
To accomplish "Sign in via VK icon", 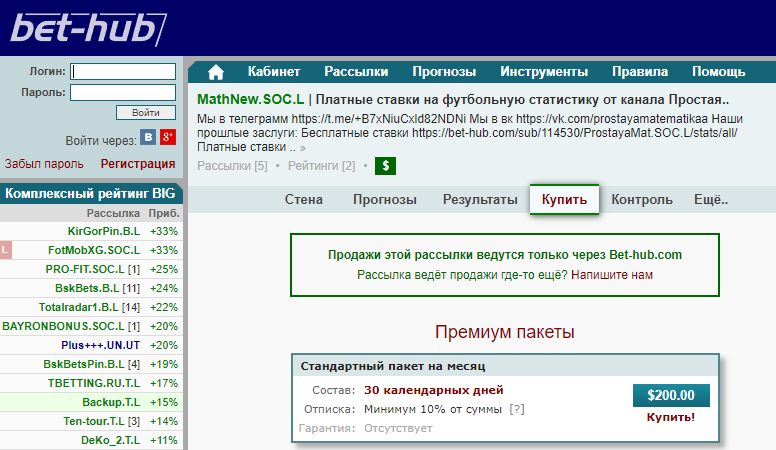I will tap(148, 137).
